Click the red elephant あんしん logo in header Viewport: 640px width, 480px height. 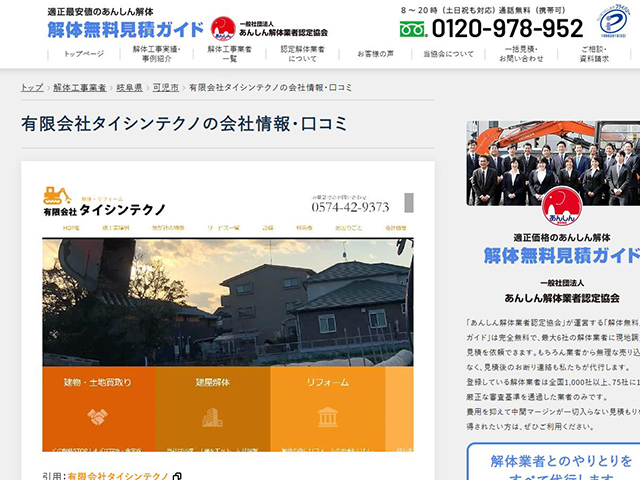pos(223,29)
